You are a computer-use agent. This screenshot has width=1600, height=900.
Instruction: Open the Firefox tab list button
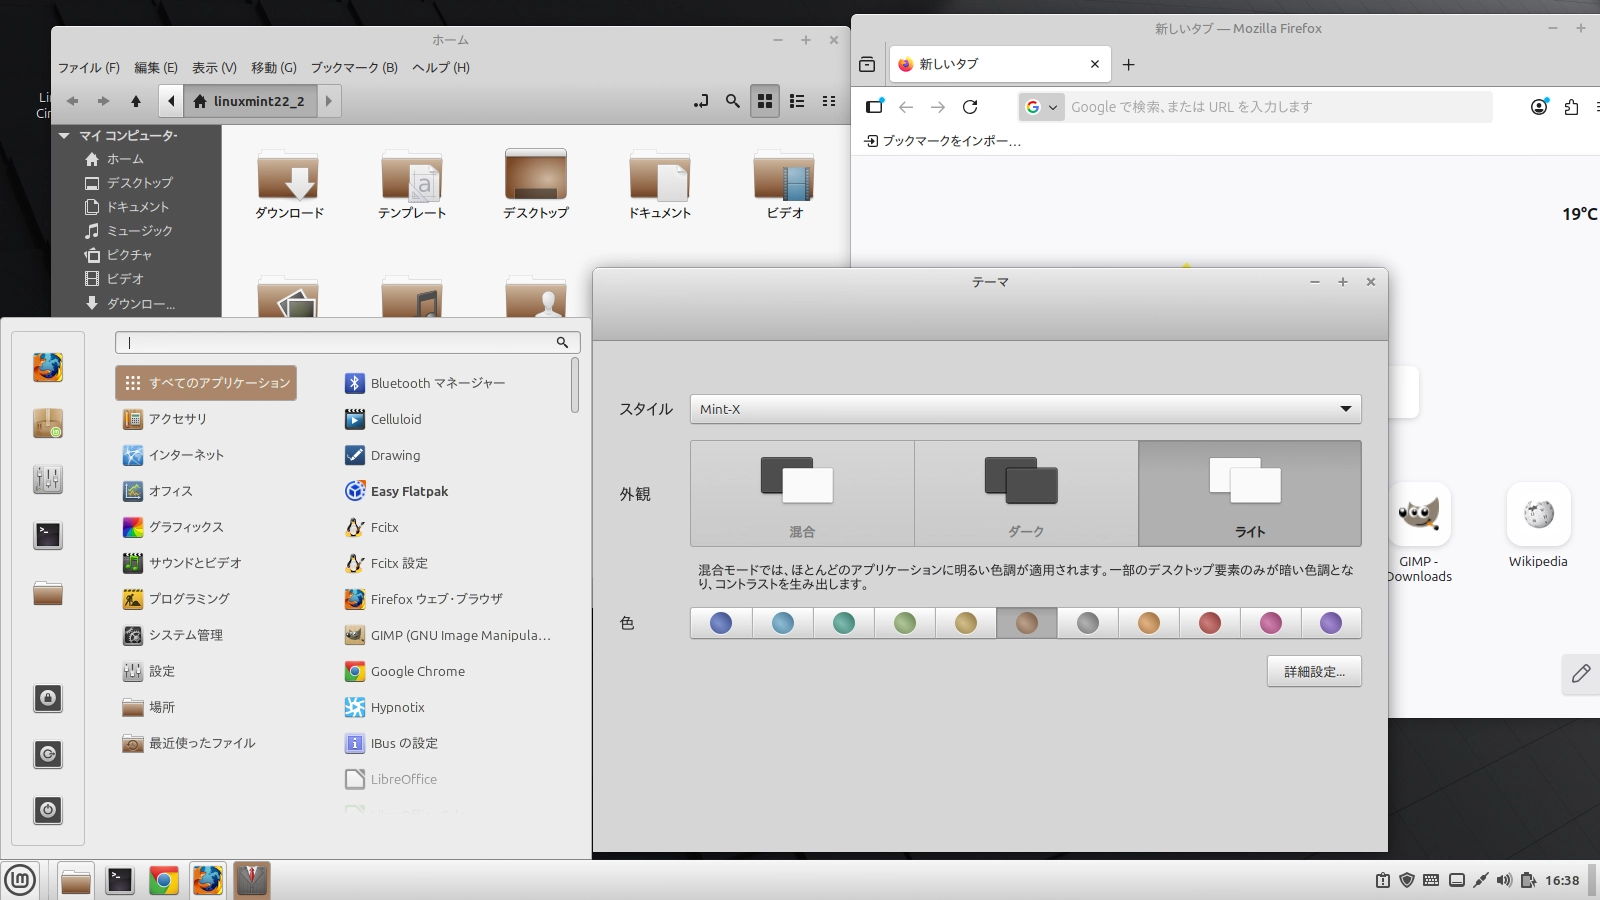point(867,64)
